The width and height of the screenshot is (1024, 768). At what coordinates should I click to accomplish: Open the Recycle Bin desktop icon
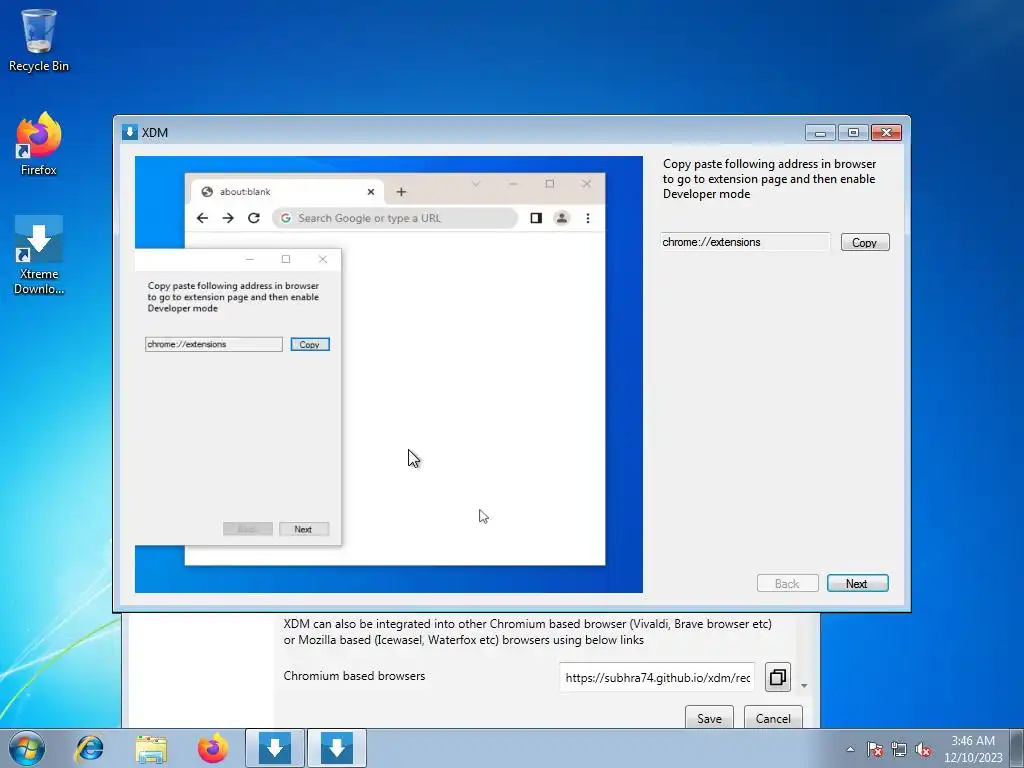pyautogui.click(x=39, y=40)
